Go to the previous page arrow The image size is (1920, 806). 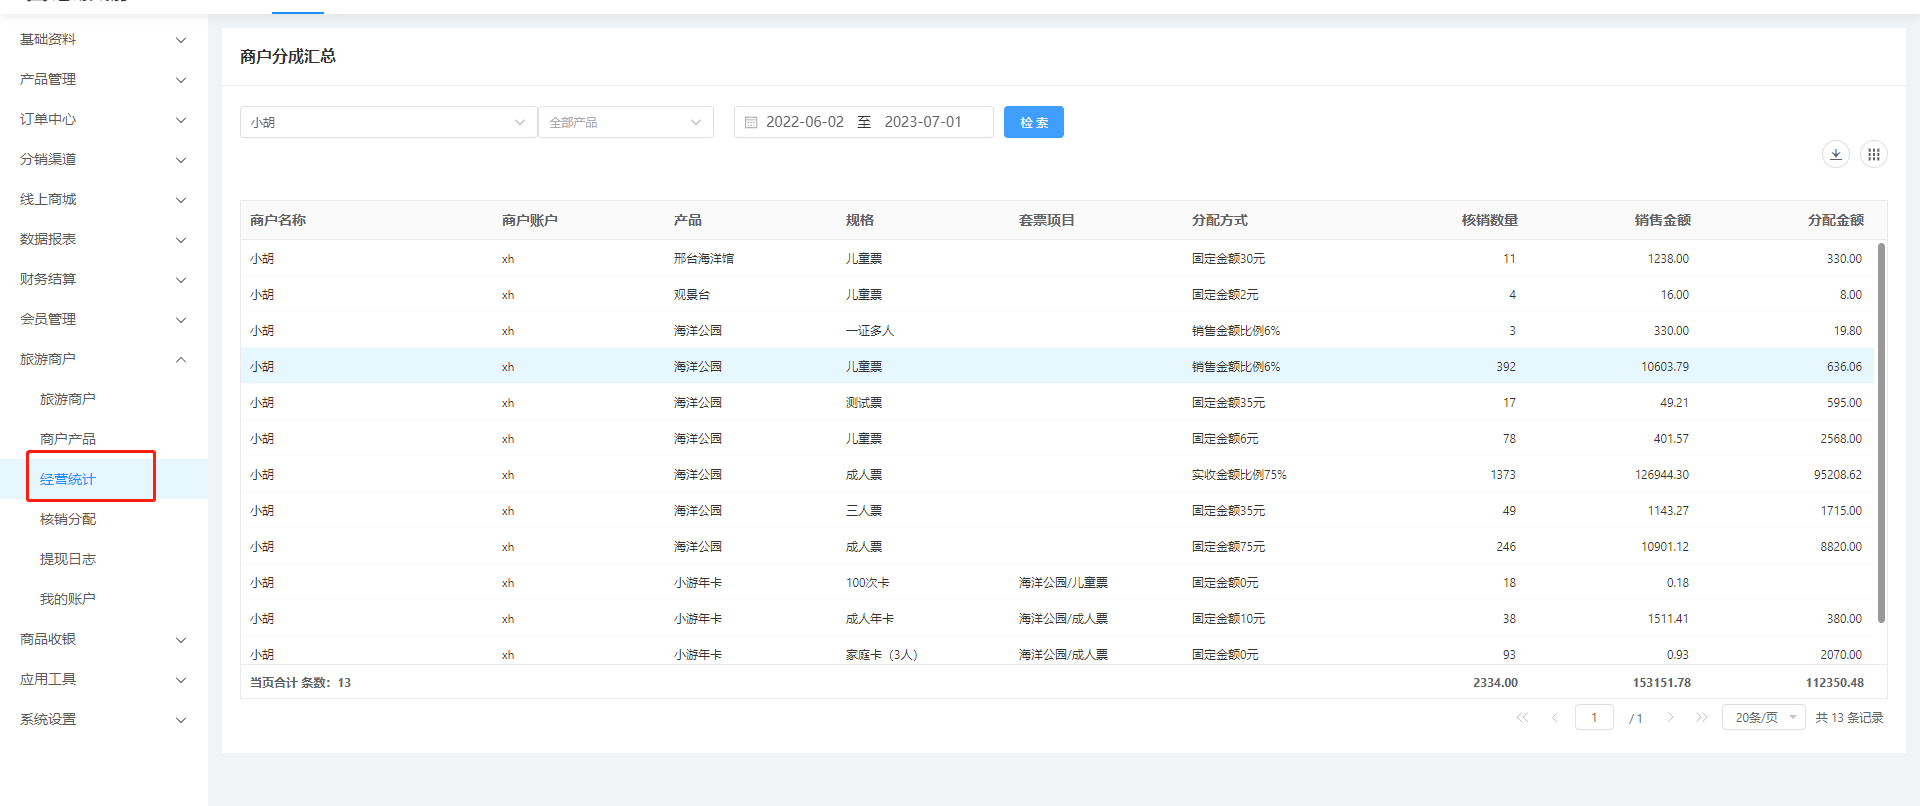point(1555,717)
